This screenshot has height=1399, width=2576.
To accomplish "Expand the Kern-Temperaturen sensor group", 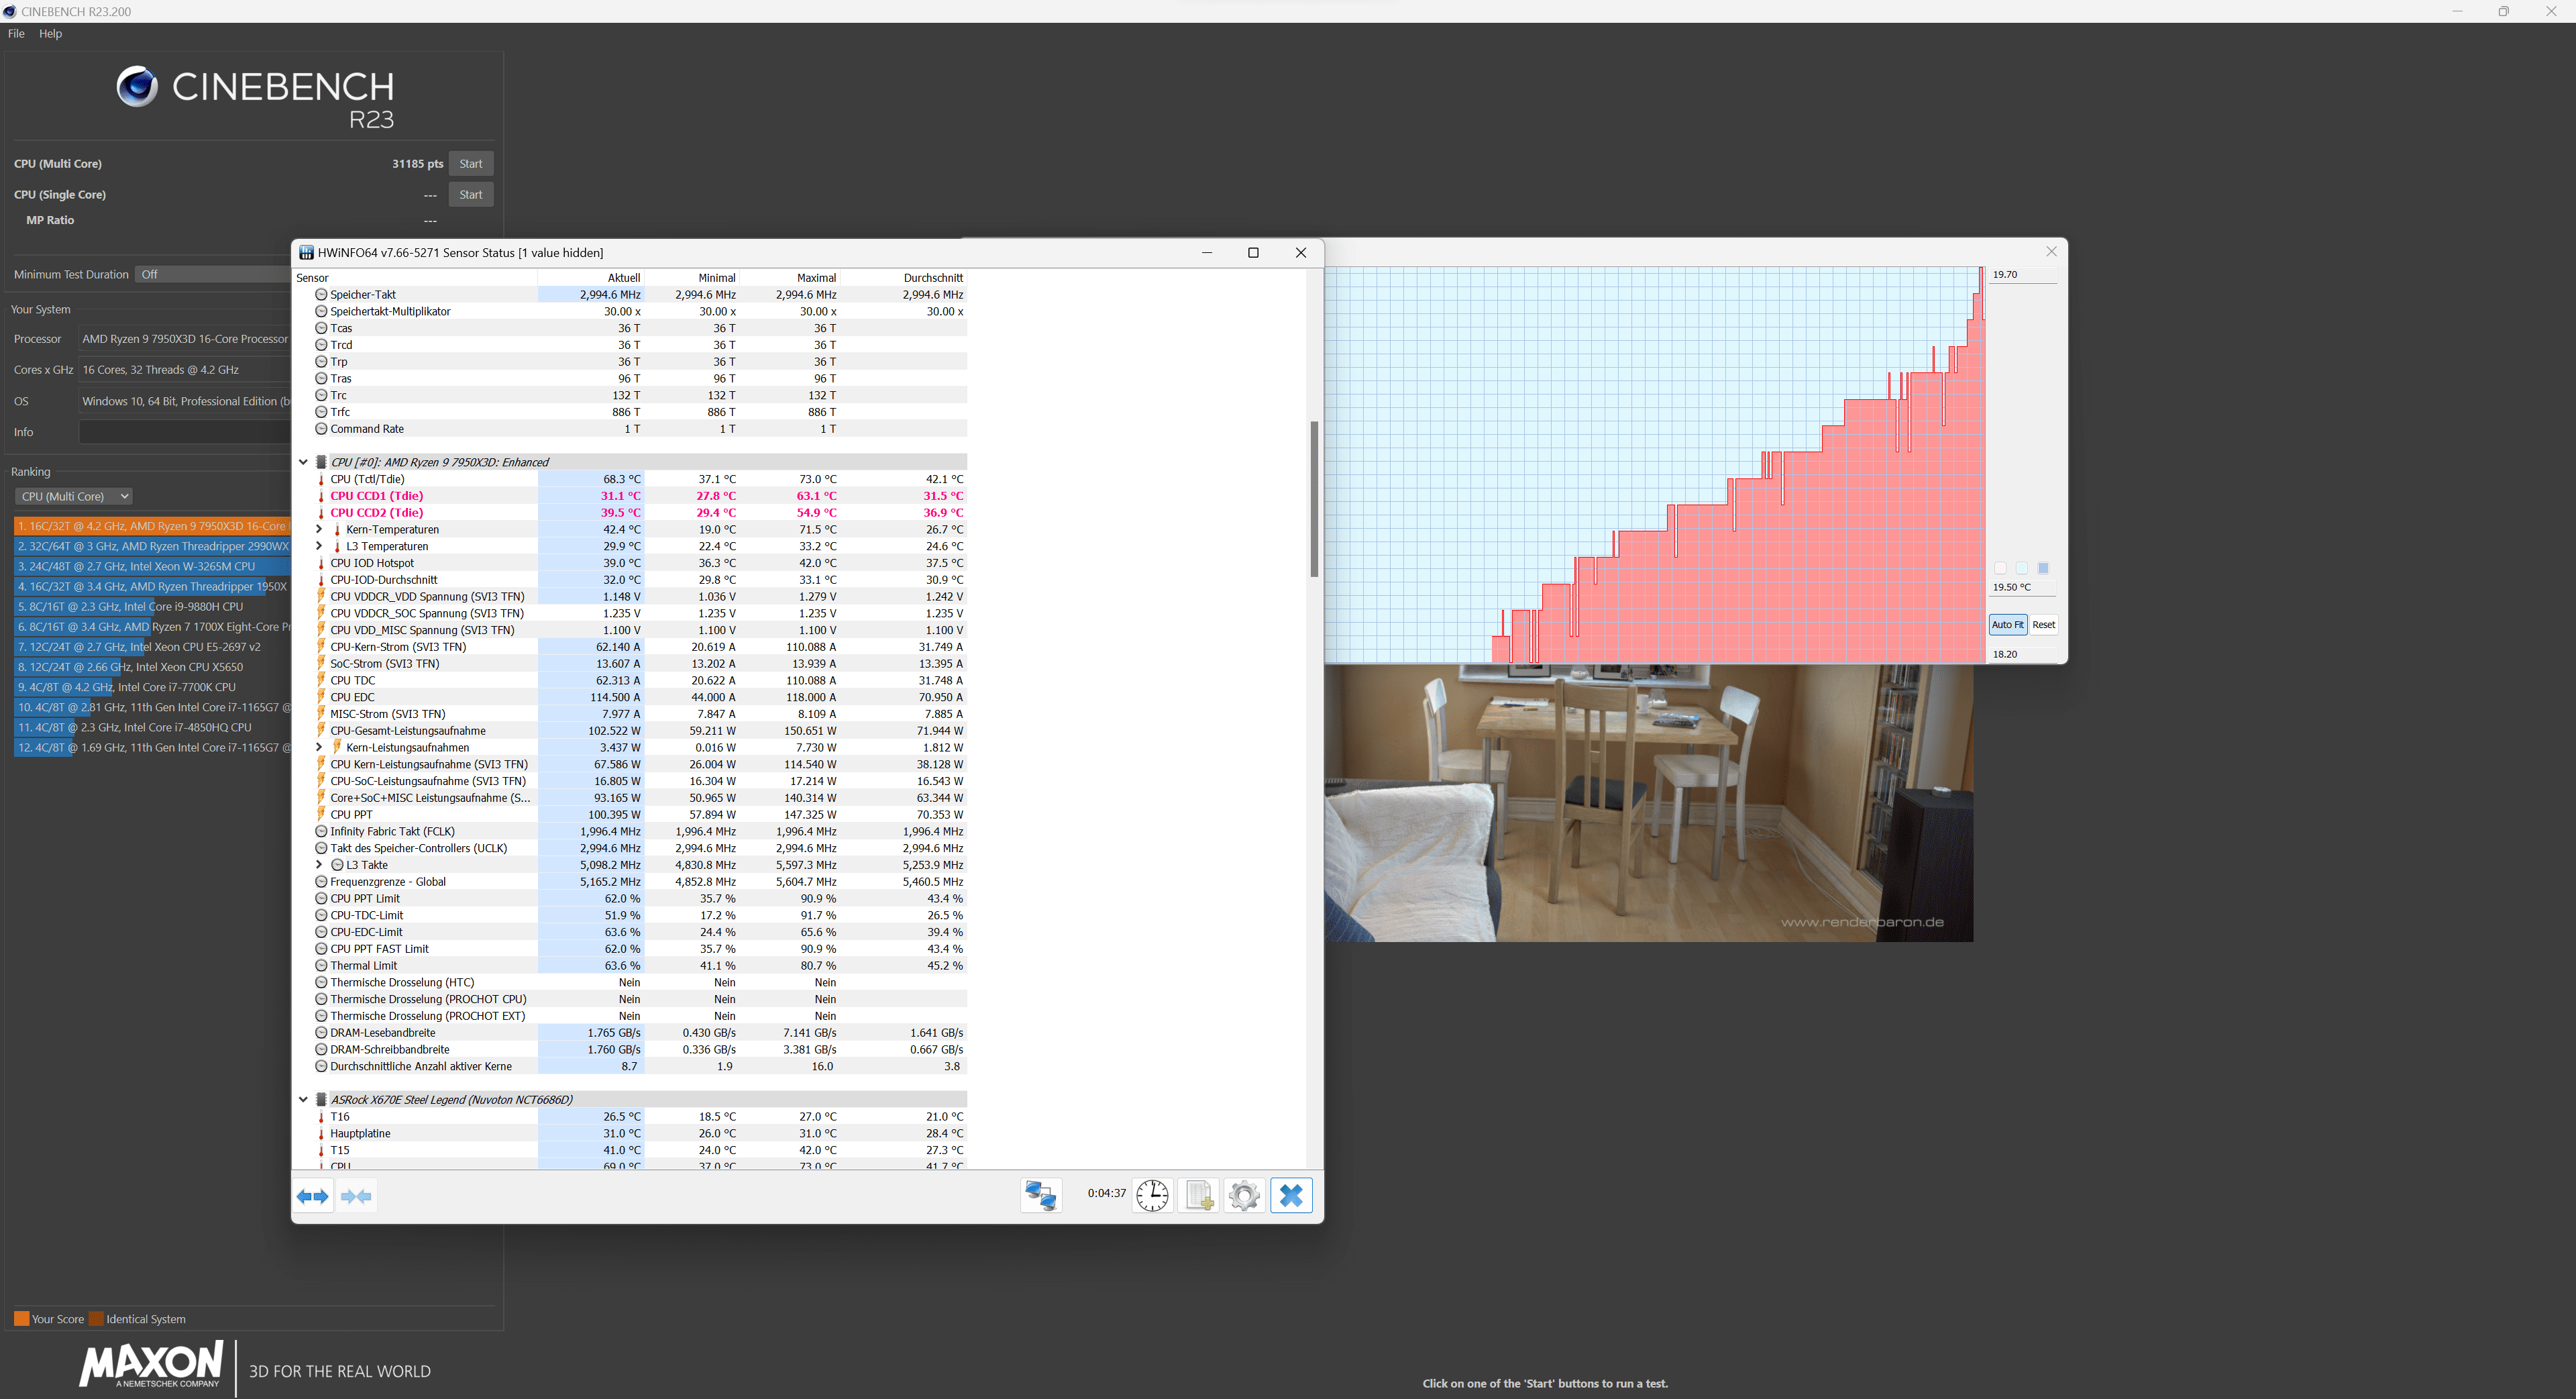I will click(319, 530).
